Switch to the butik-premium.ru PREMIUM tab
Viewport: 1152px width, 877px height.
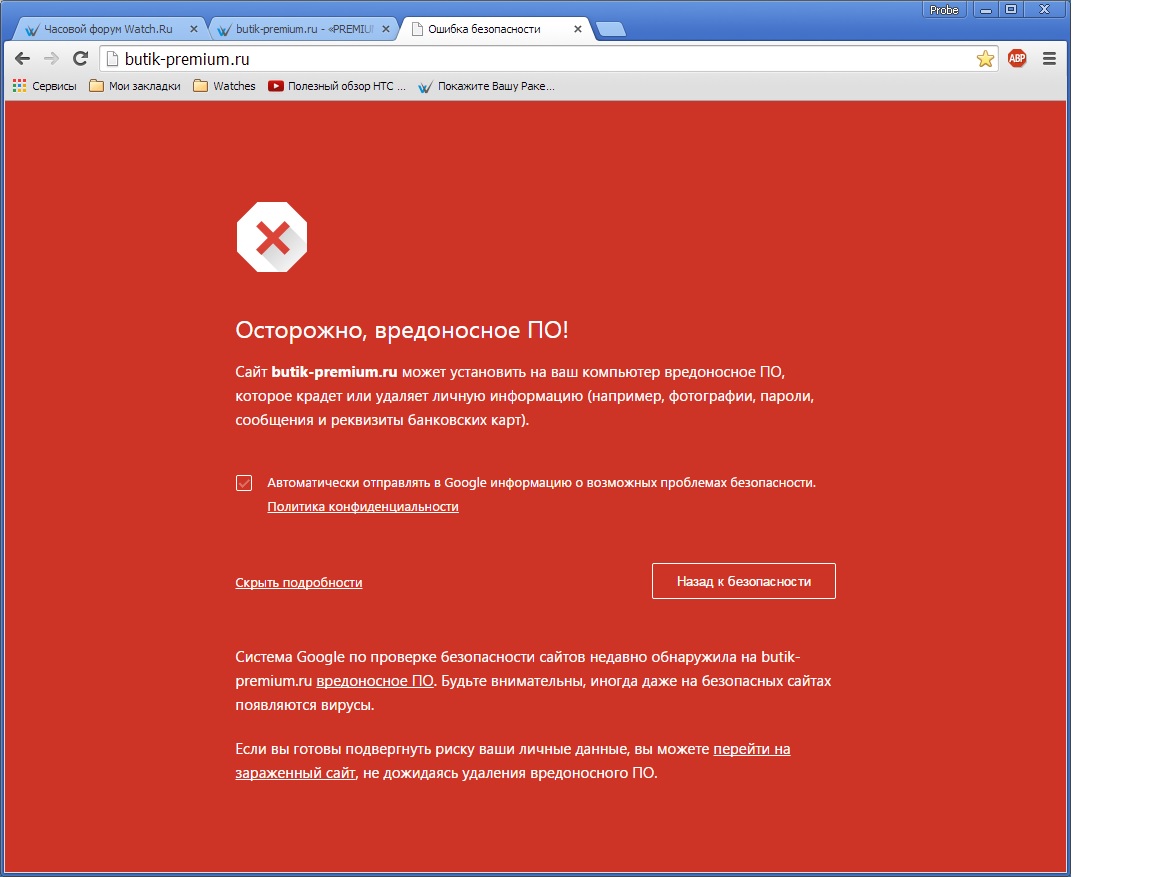300,29
